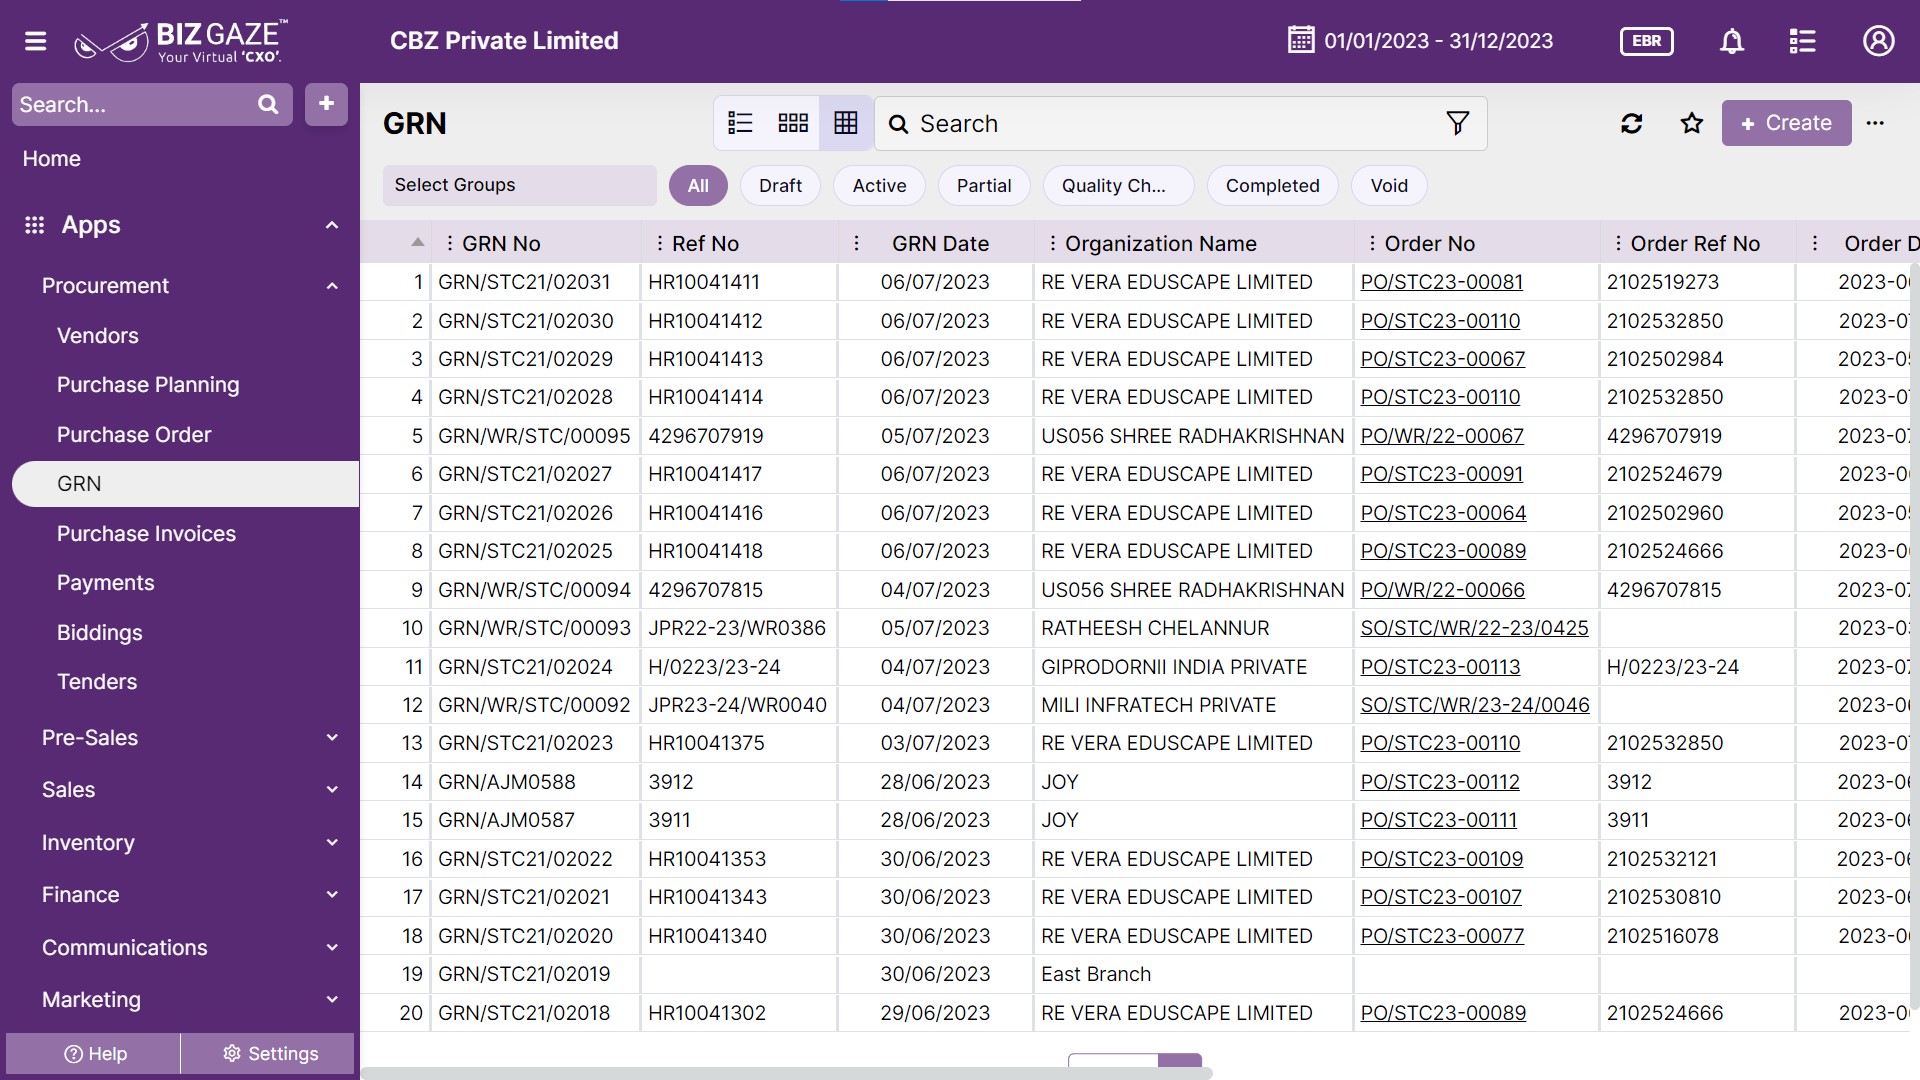Screen dimensions: 1920x1080
Task: Open Help at sidebar bottom
Action: click(x=95, y=1054)
